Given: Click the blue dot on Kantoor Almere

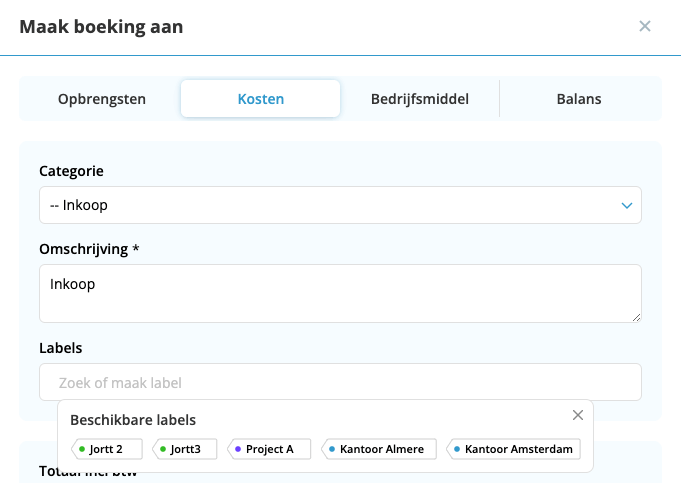Looking at the screenshot, I should click(332, 449).
